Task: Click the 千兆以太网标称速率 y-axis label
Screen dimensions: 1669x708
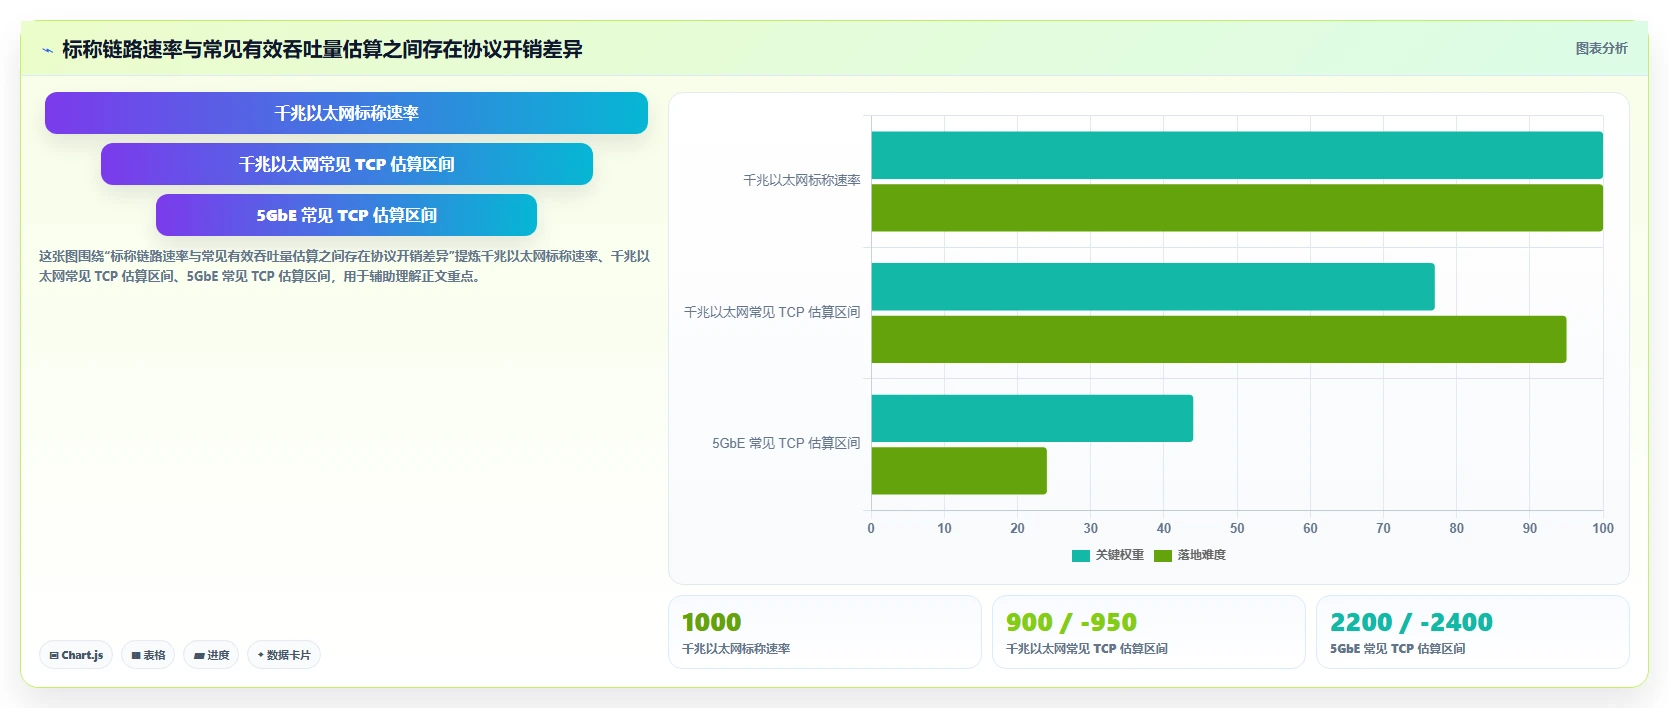Action: (801, 180)
